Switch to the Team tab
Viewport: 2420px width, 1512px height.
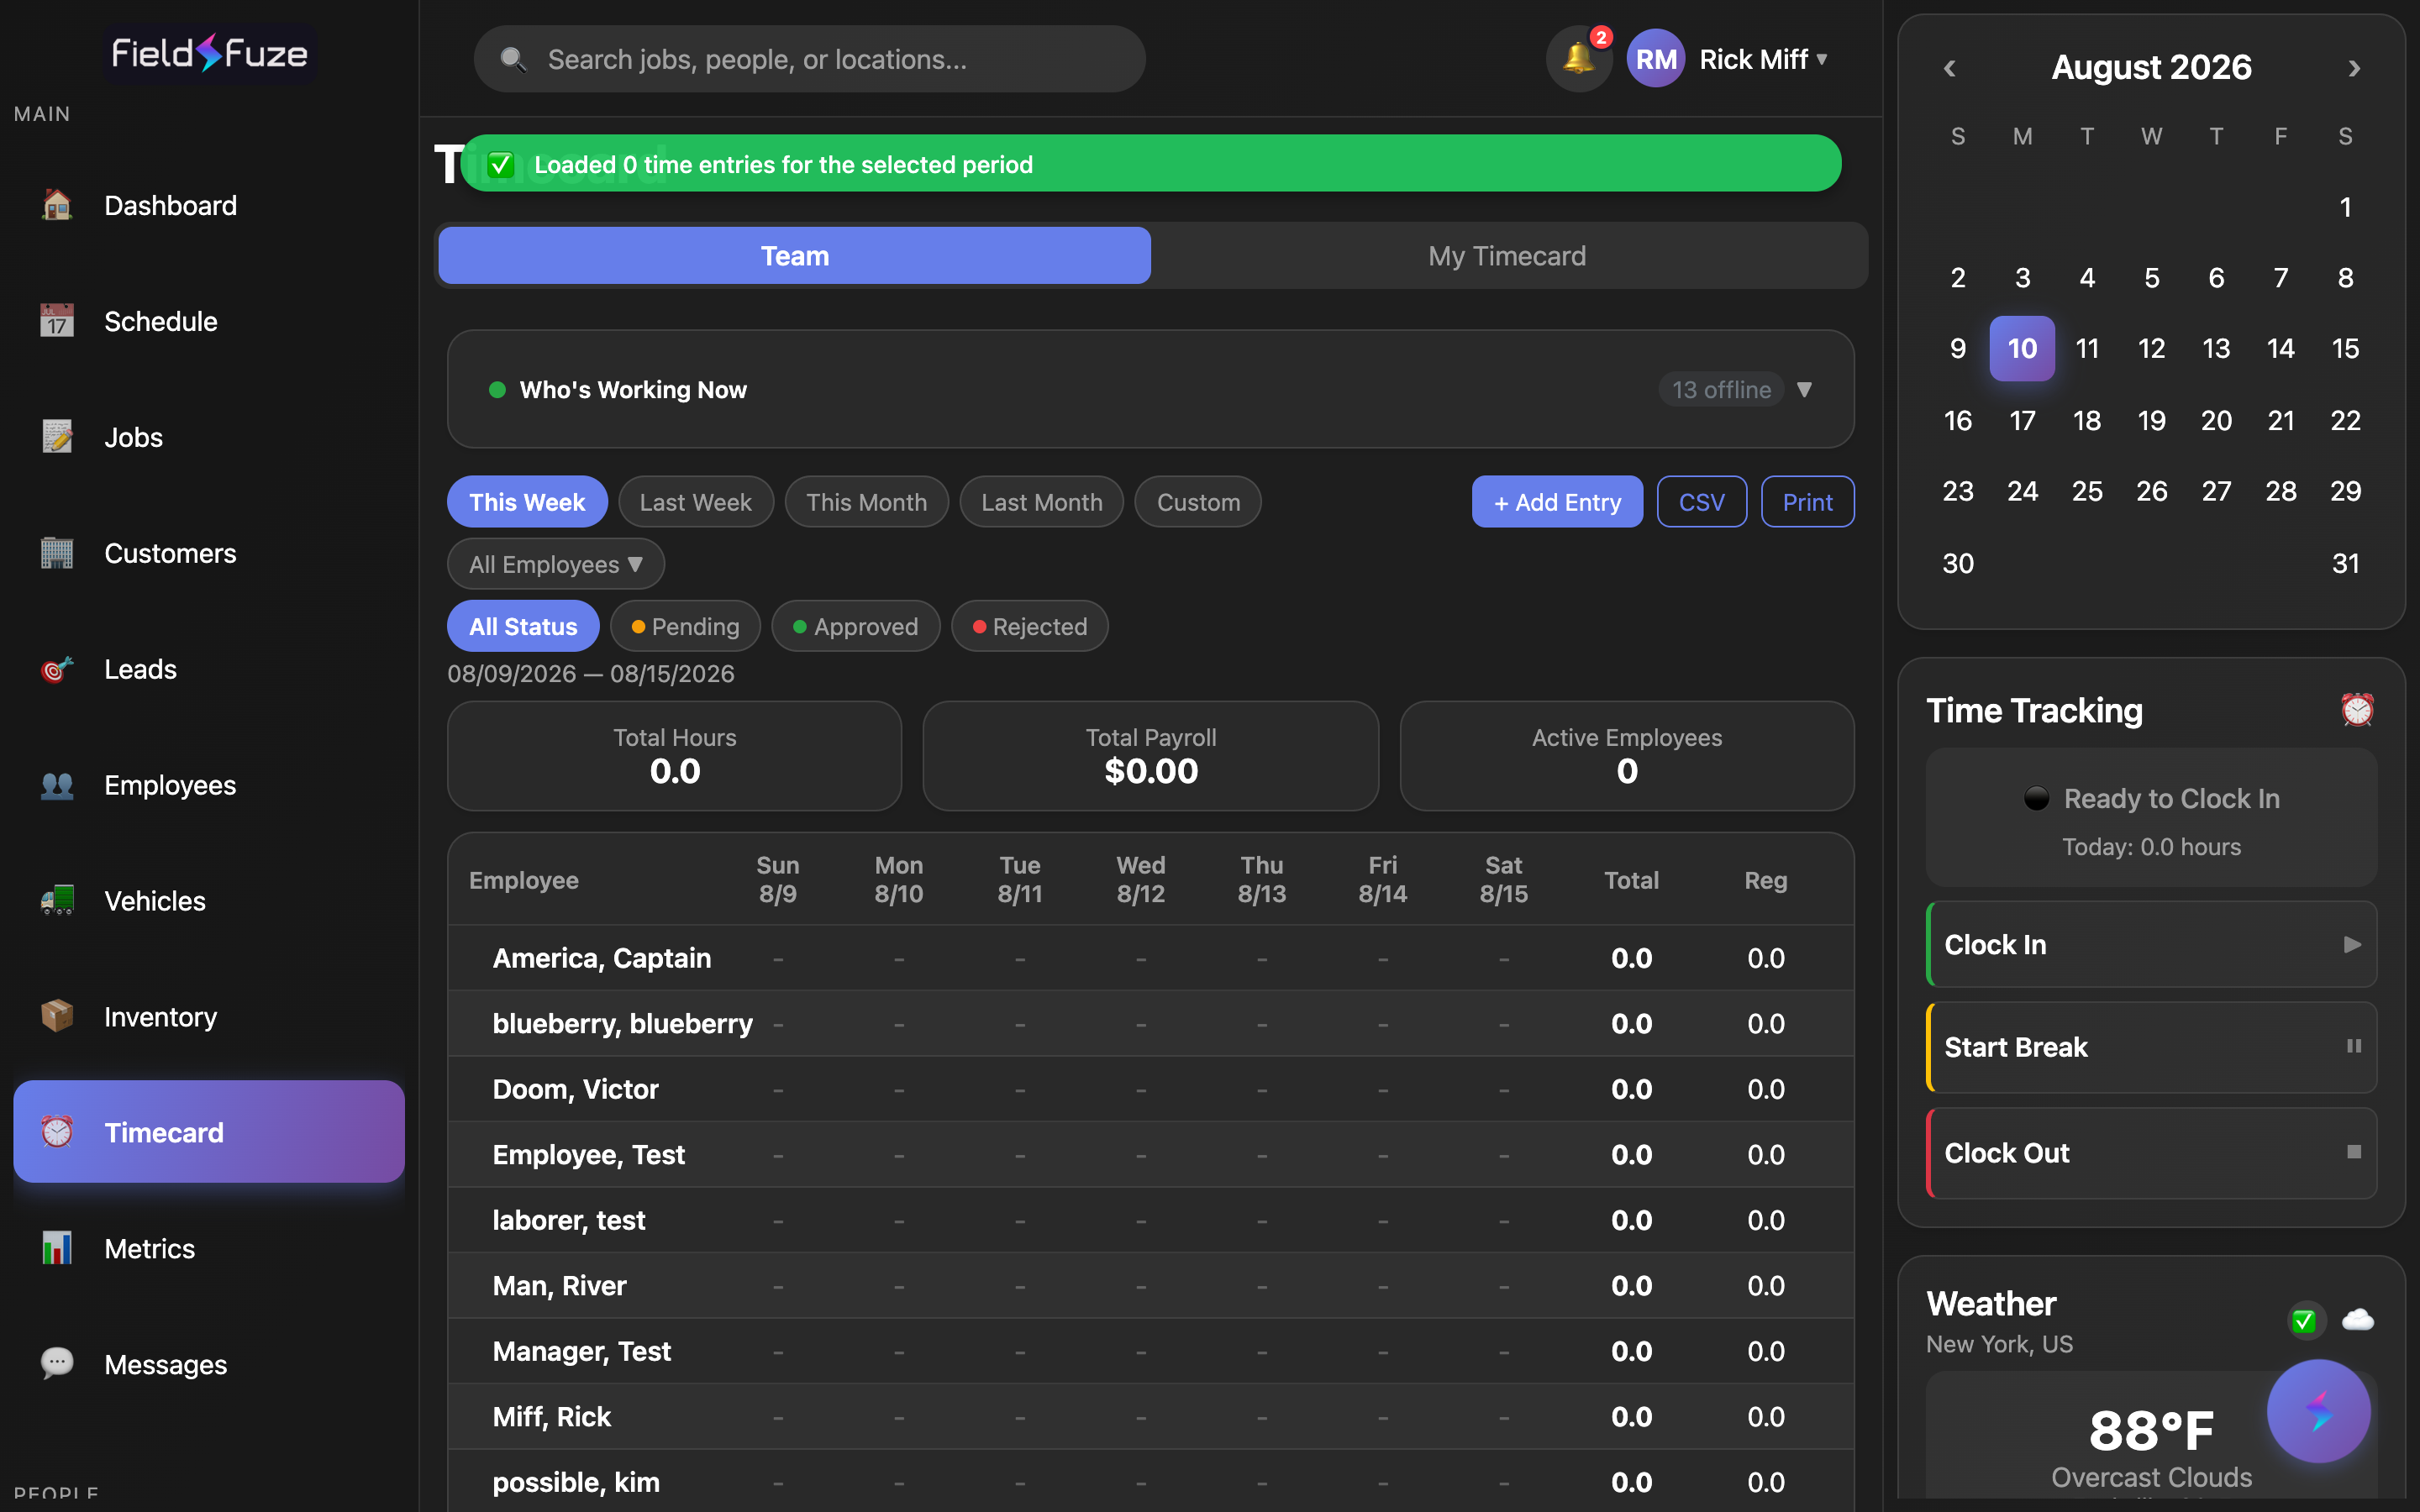[x=795, y=256]
